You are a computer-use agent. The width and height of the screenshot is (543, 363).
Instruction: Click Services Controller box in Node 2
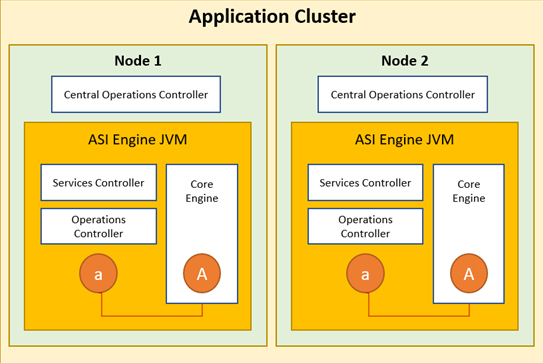tap(365, 183)
